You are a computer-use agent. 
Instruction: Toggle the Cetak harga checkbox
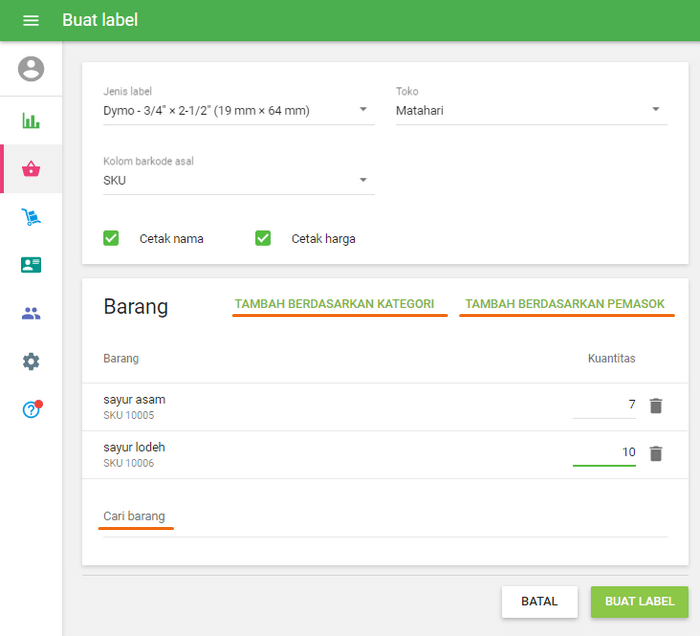tap(263, 238)
